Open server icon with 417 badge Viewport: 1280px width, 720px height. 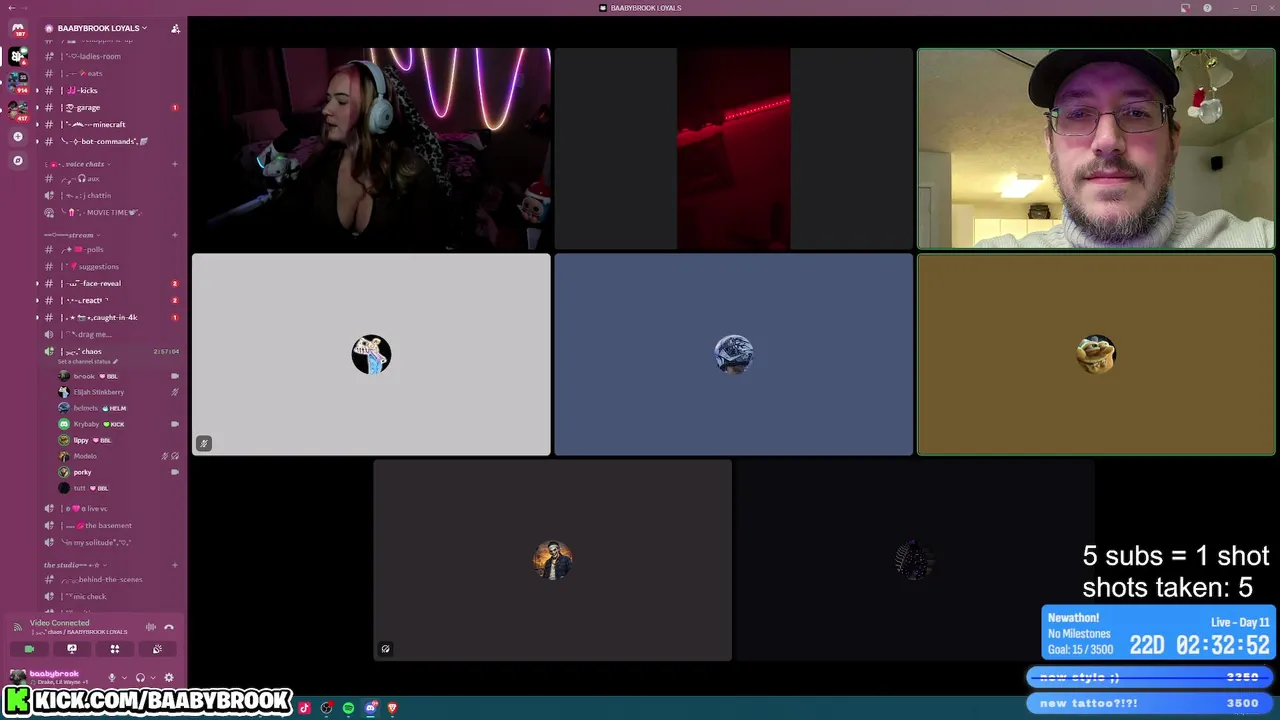pos(18,109)
